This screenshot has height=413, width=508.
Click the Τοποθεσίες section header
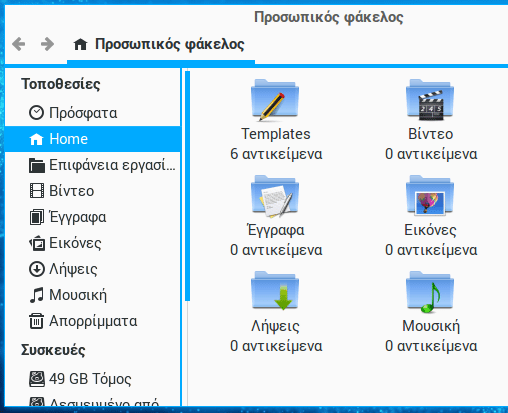pyautogui.click(x=60, y=84)
